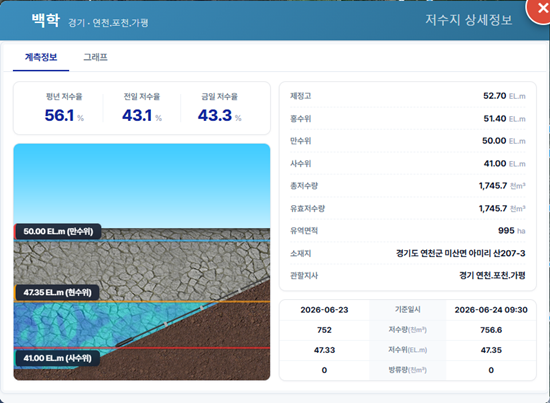550x403 pixels.
Task: Click the 41.00 EL.m 사수위 label
Action: (x=57, y=358)
